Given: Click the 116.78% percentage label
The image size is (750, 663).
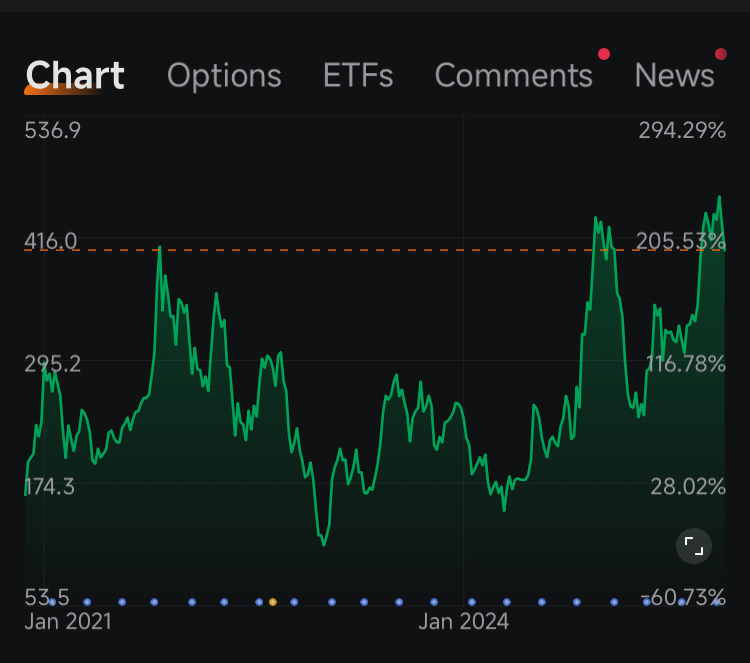Looking at the screenshot, I should (685, 364).
